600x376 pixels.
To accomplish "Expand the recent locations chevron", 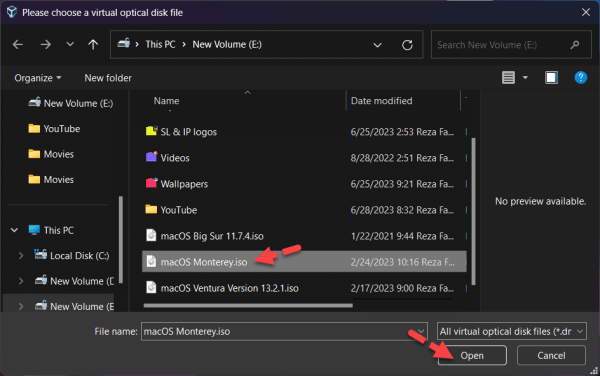I will tap(70, 44).
